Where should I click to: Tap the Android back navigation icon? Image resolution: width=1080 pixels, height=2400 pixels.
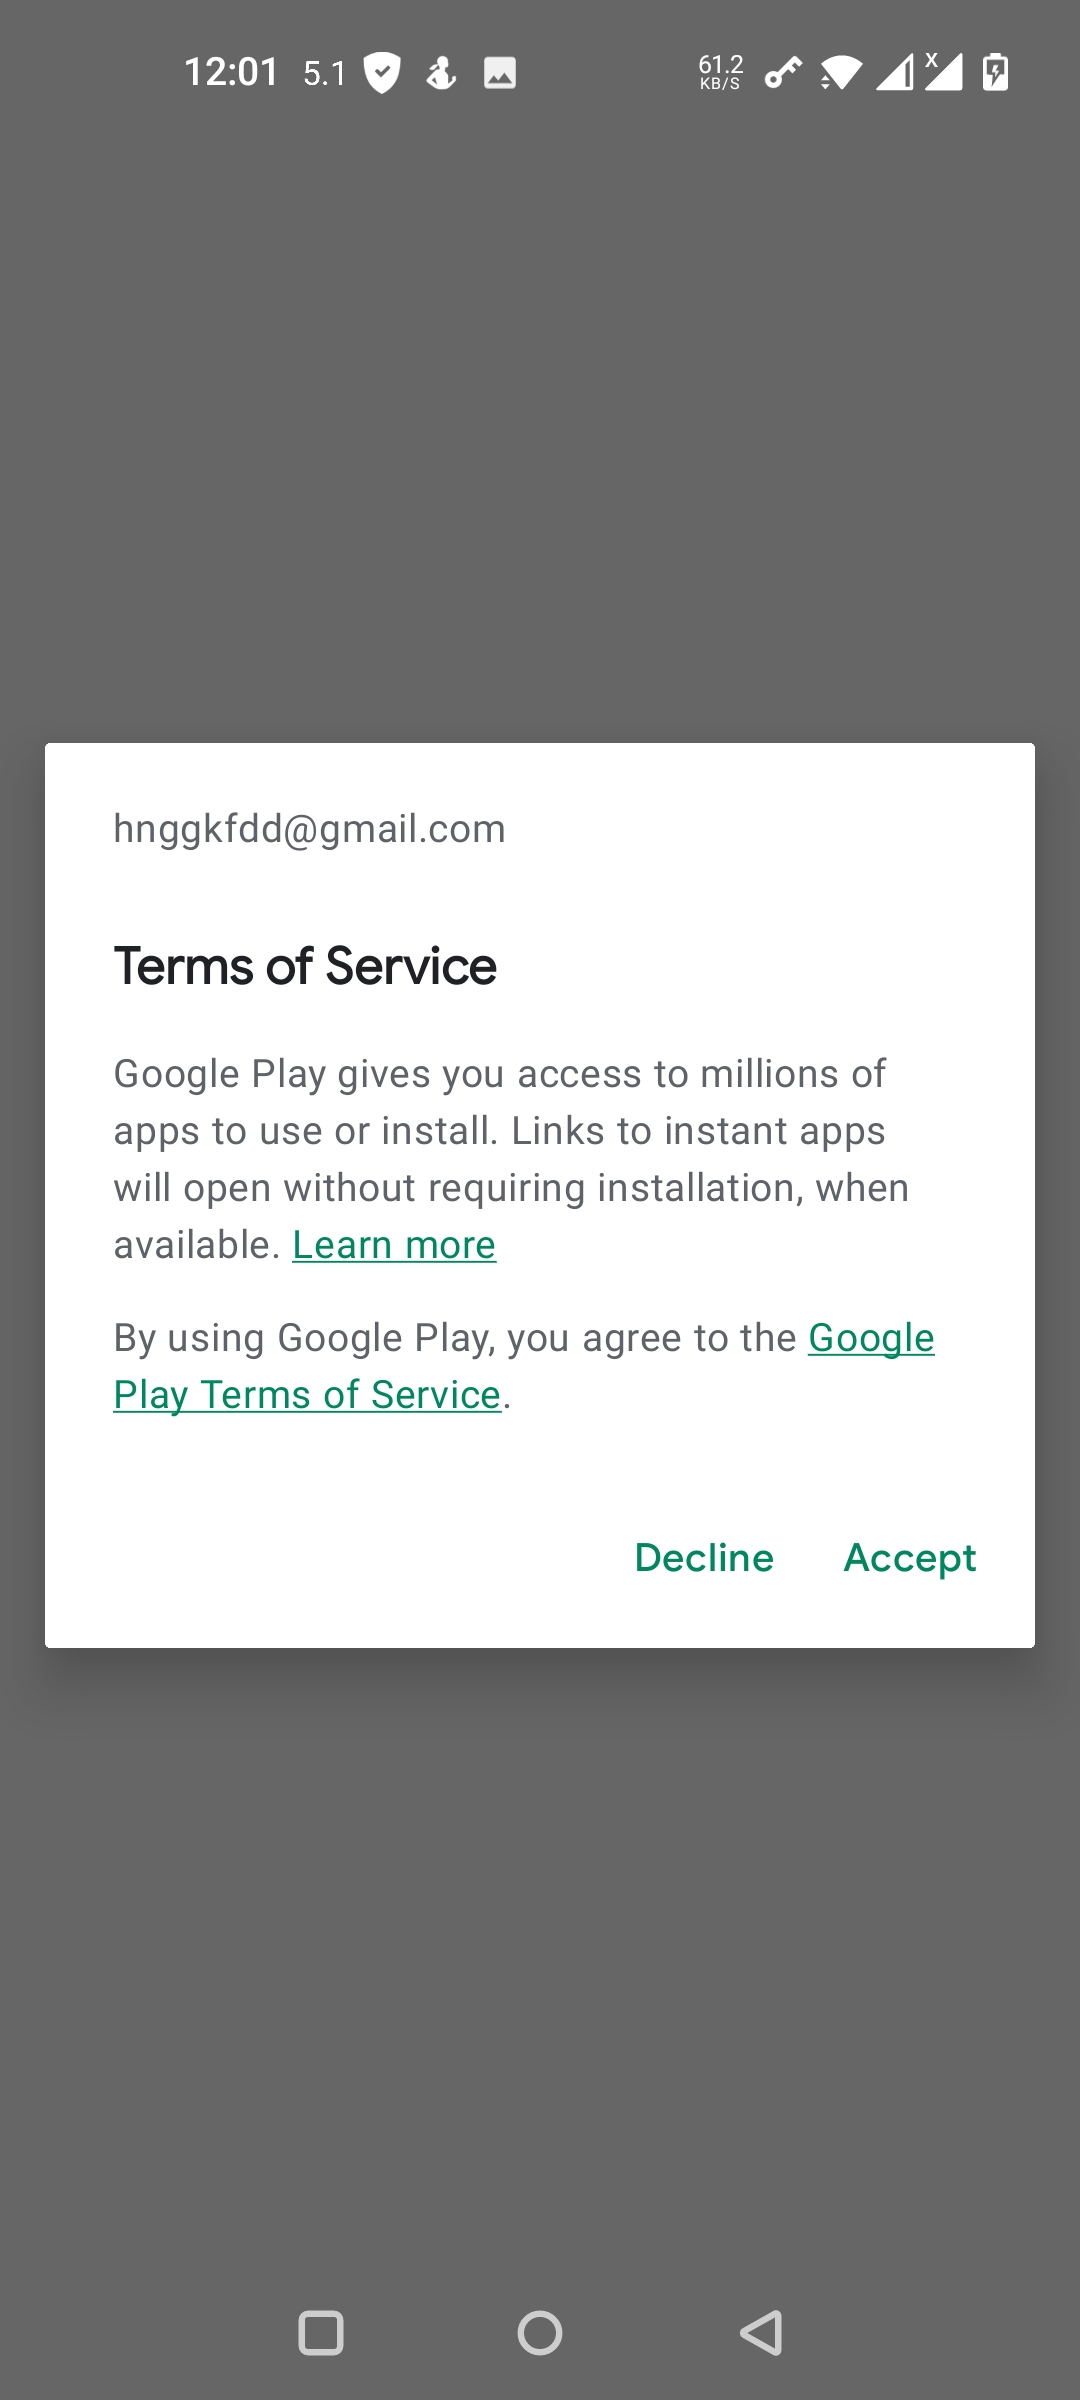[762, 2333]
